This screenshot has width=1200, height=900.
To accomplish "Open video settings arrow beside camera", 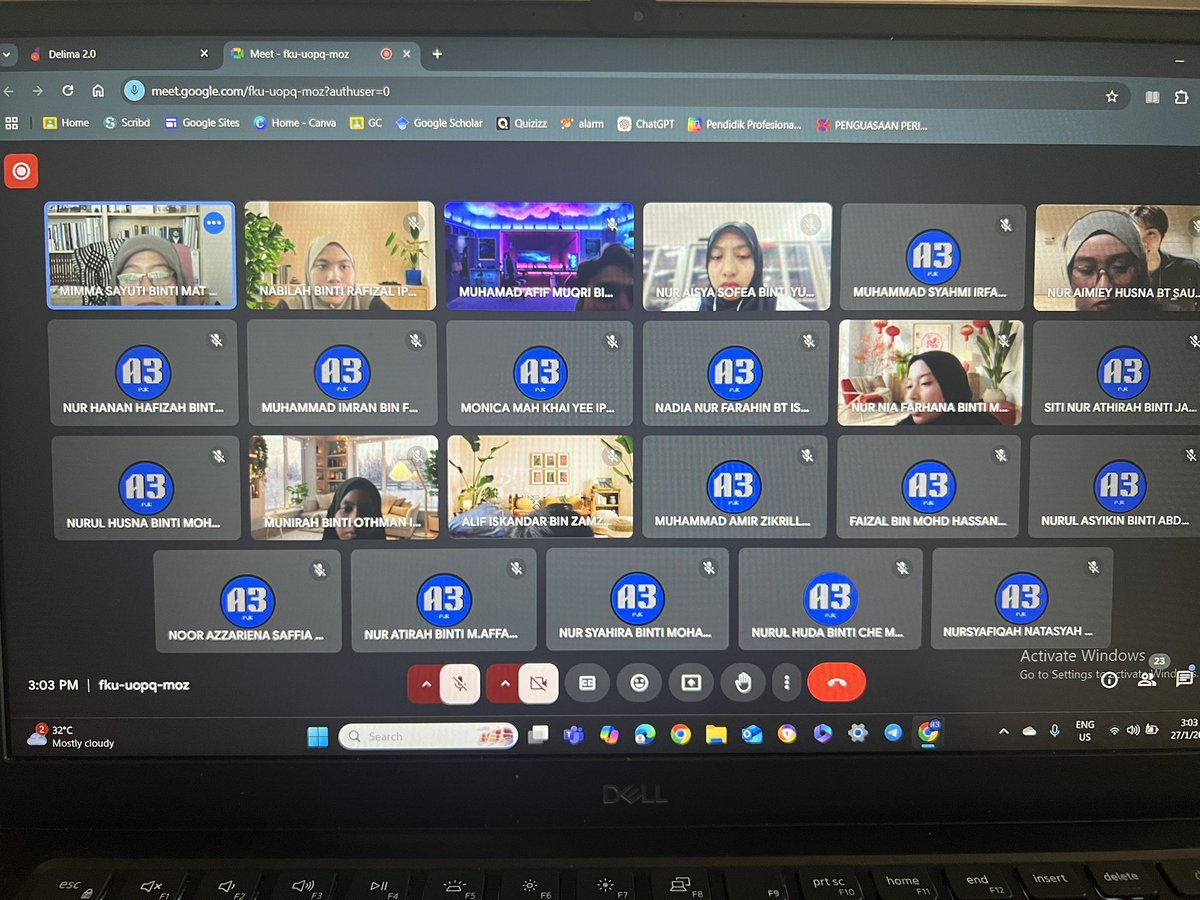I will click(x=503, y=684).
